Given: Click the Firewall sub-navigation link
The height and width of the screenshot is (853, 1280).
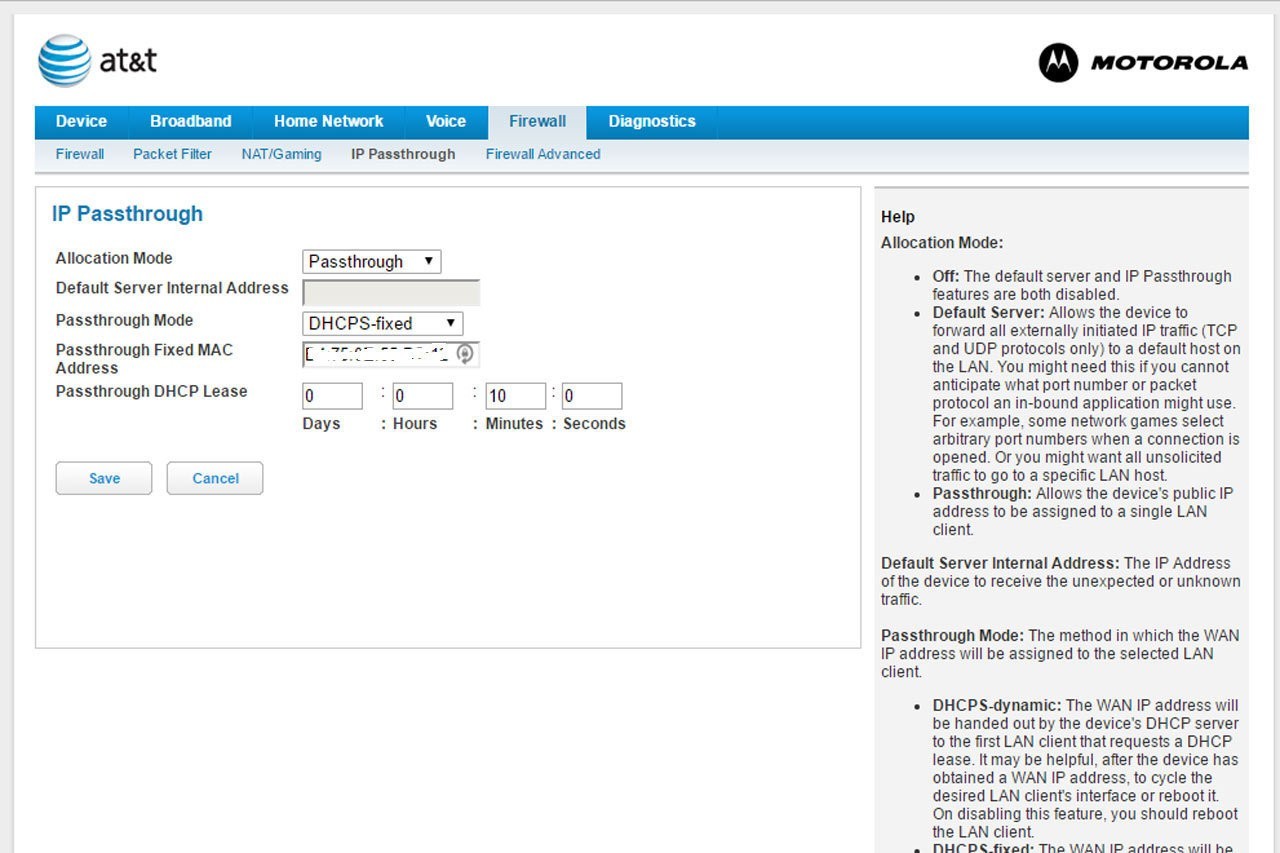Looking at the screenshot, I should pyautogui.click(x=80, y=154).
